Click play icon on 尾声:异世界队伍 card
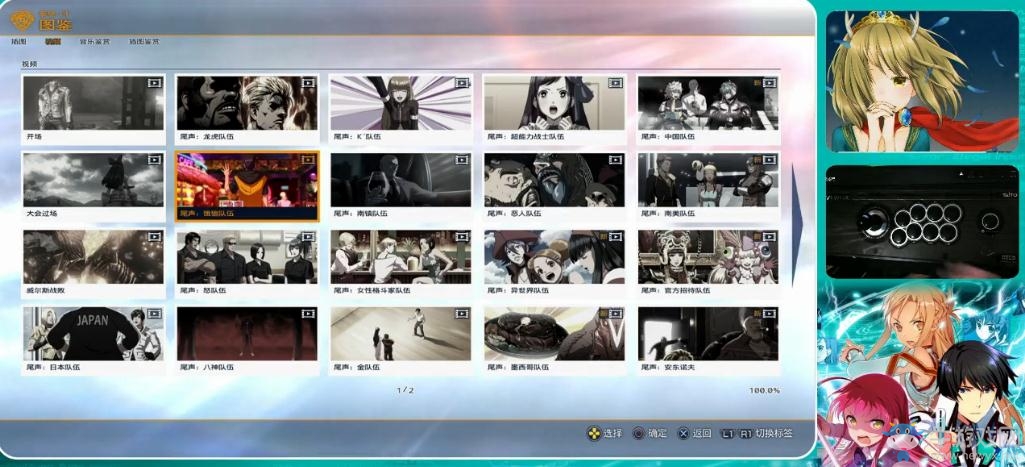The width and height of the screenshot is (1025, 467). pyautogui.click(x=615, y=237)
